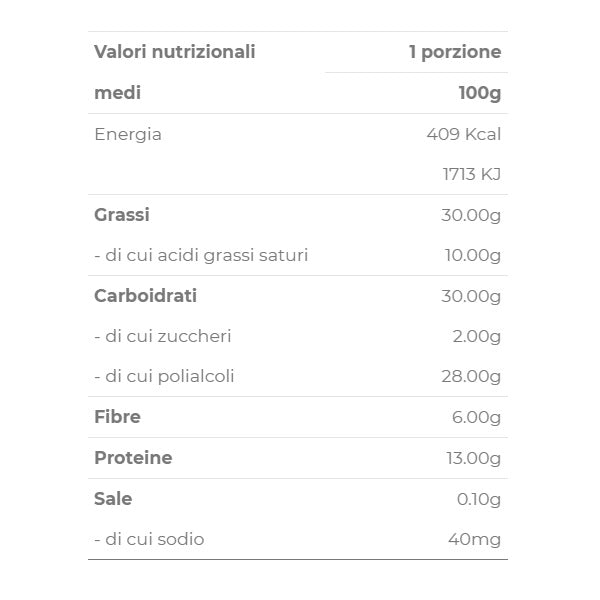Select the di cui polialcoli label
This screenshot has height=600, width=600.
(164, 377)
